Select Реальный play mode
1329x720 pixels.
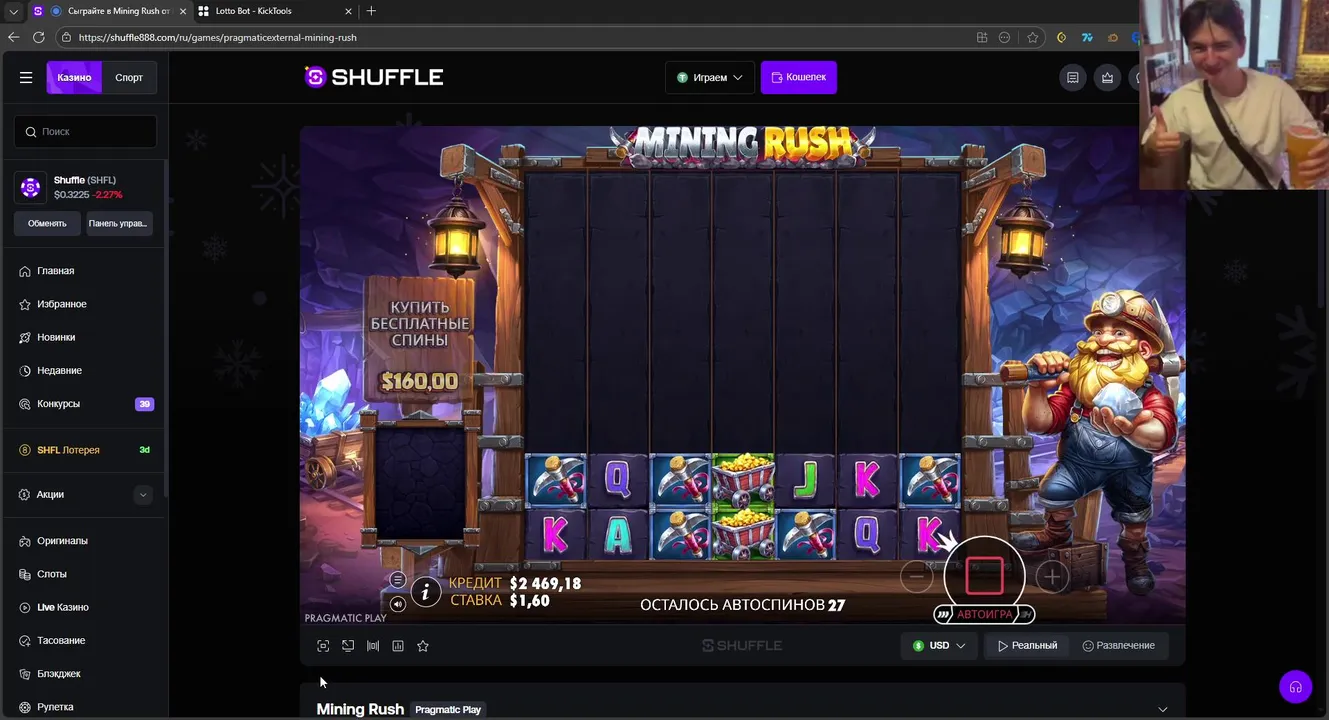(1027, 646)
